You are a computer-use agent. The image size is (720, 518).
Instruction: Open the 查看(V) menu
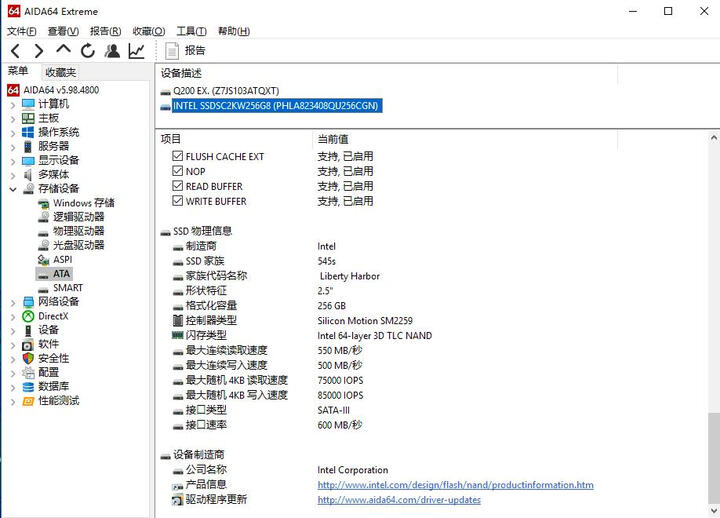point(63,31)
